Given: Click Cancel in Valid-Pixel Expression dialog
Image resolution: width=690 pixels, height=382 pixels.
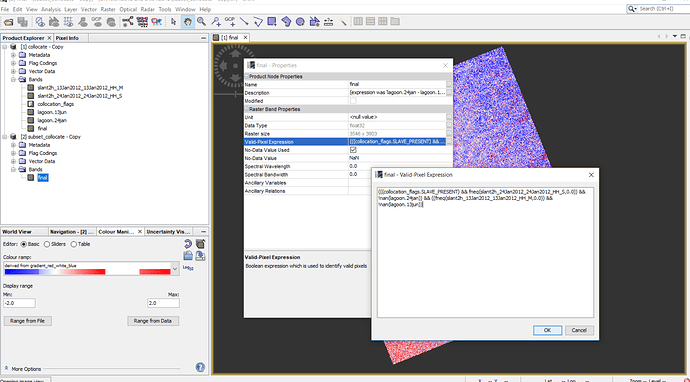Looking at the screenshot, I should pyautogui.click(x=579, y=330).
